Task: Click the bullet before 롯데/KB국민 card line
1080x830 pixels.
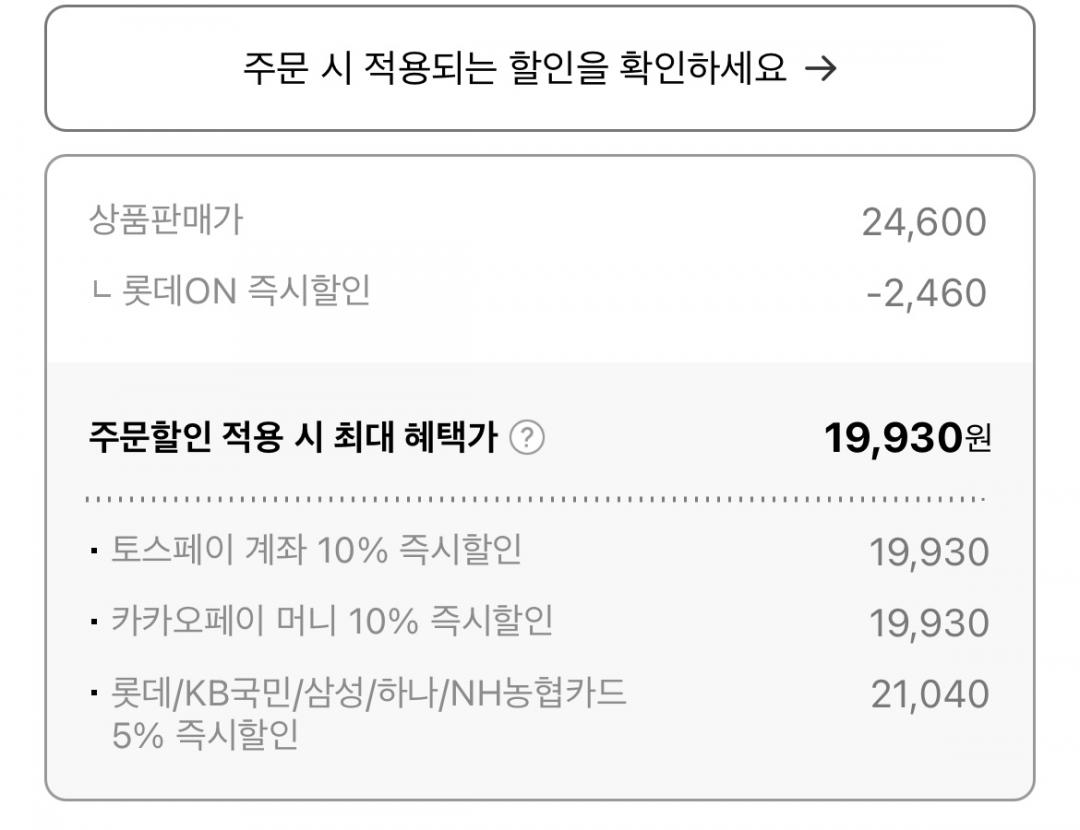Action: coord(94,693)
